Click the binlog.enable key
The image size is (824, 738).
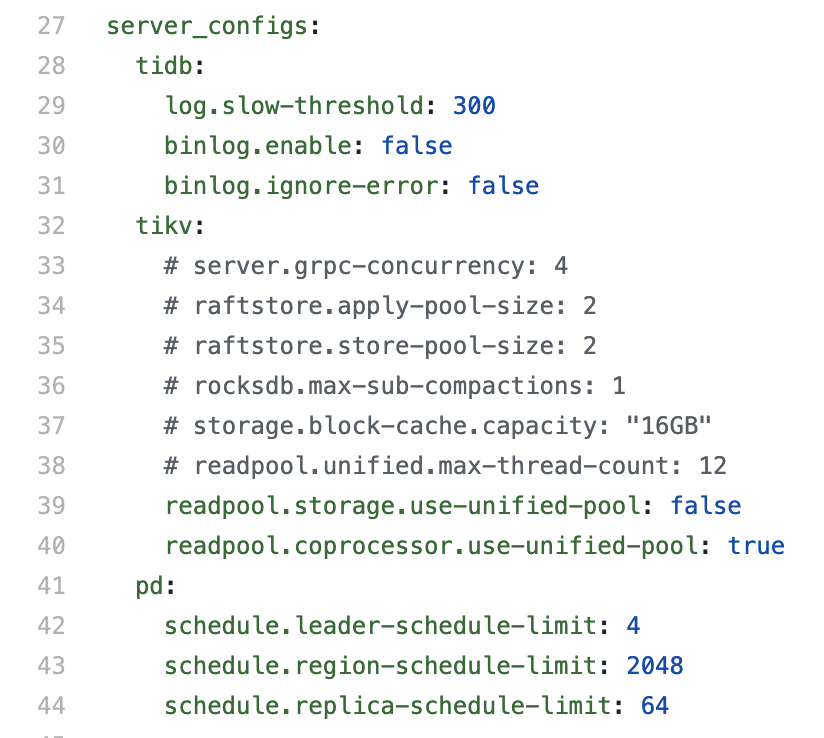[x=258, y=146]
